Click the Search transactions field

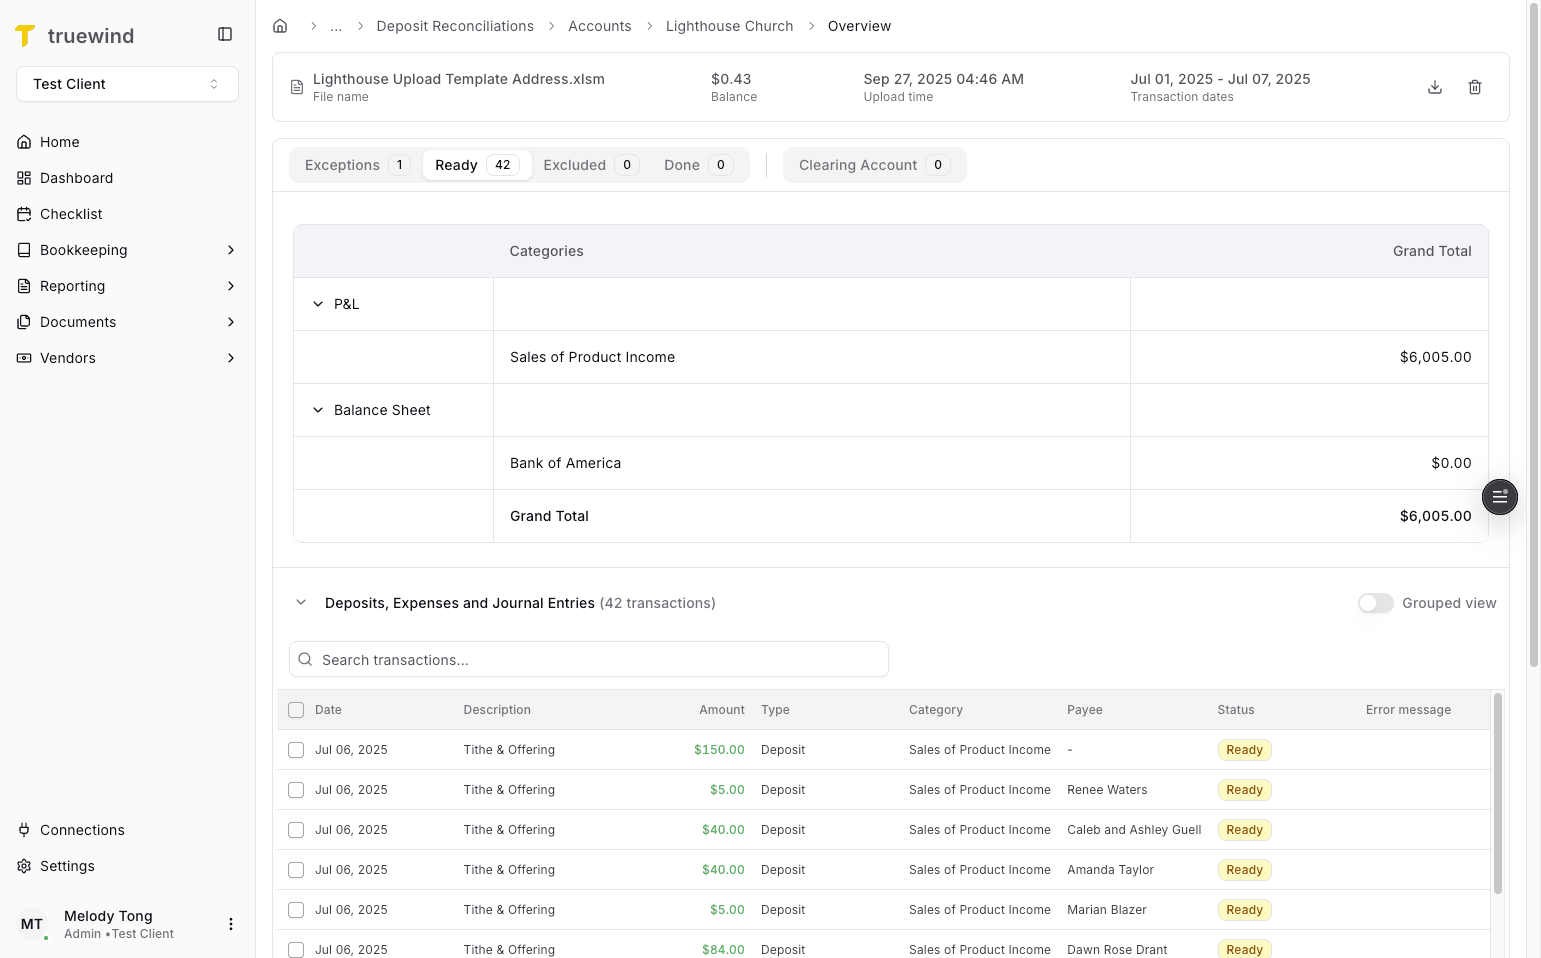pos(588,659)
